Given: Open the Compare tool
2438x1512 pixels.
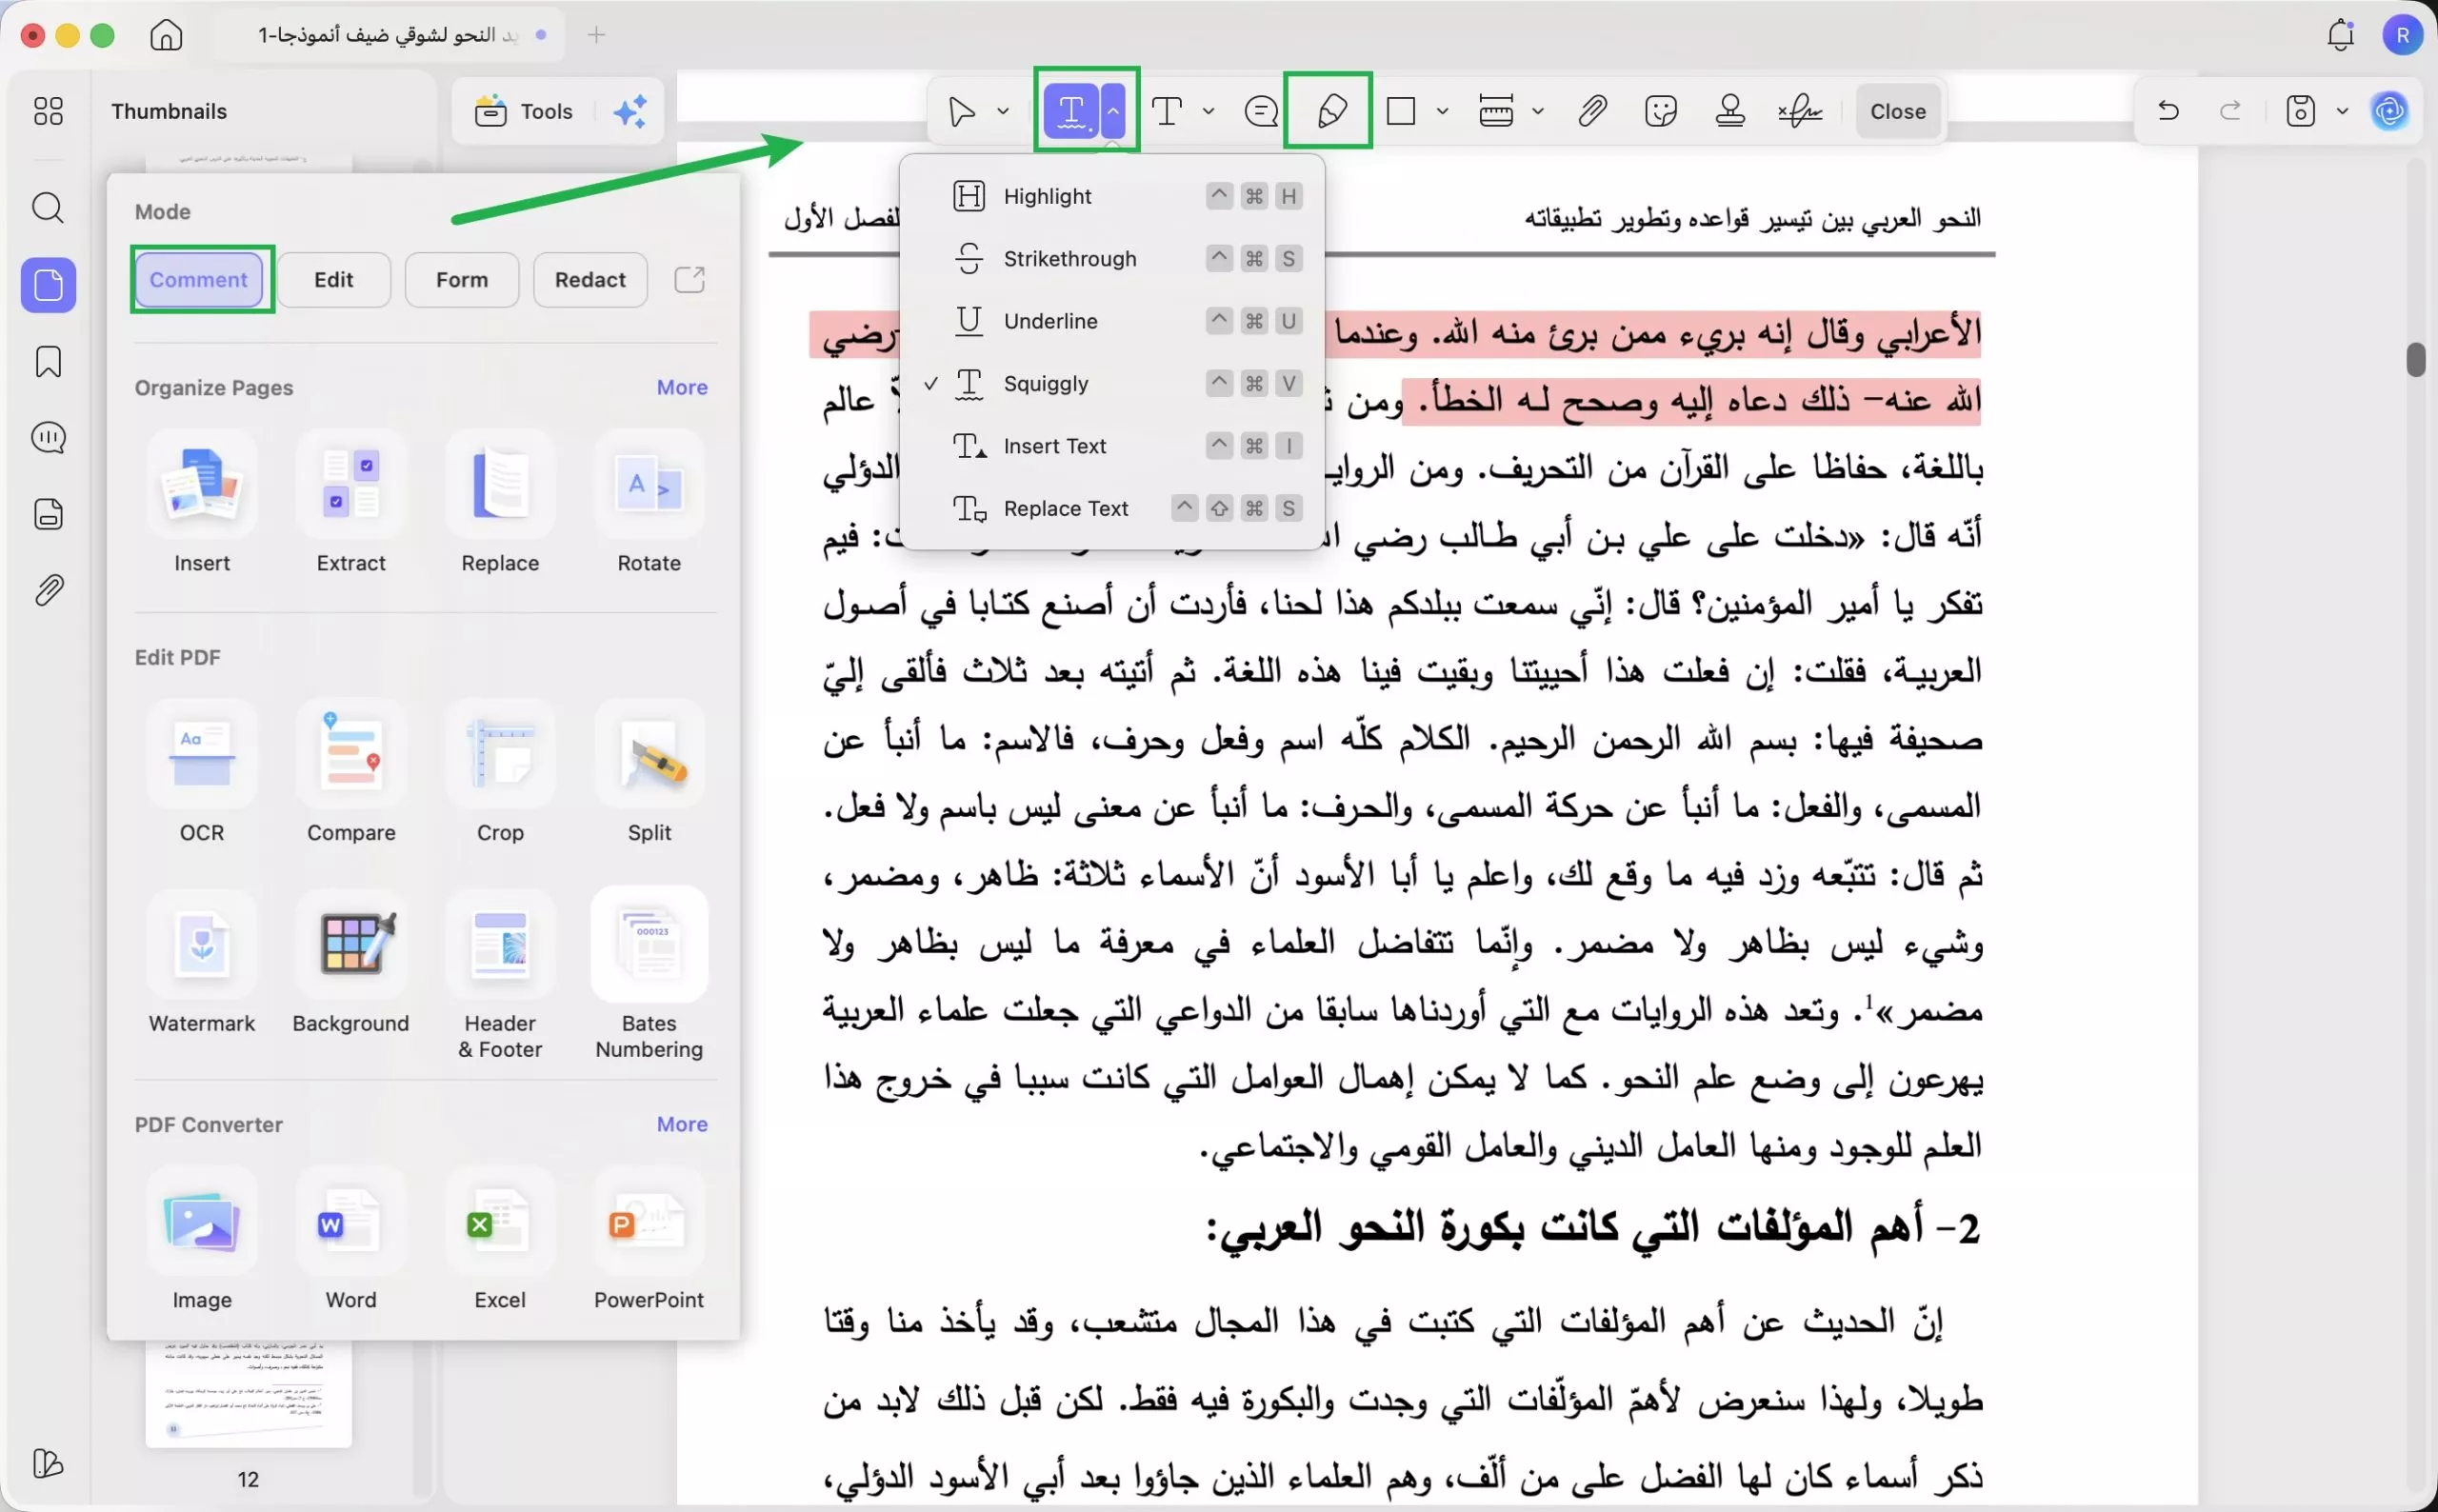Looking at the screenshot, I should tap(351, 772).
